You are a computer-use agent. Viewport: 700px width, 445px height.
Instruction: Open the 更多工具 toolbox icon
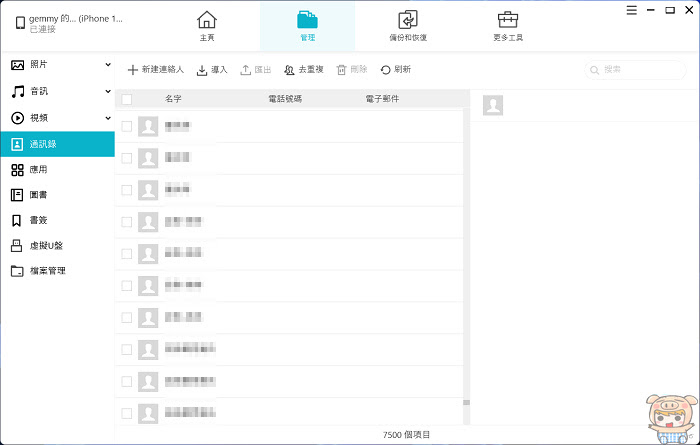point(508,20)
